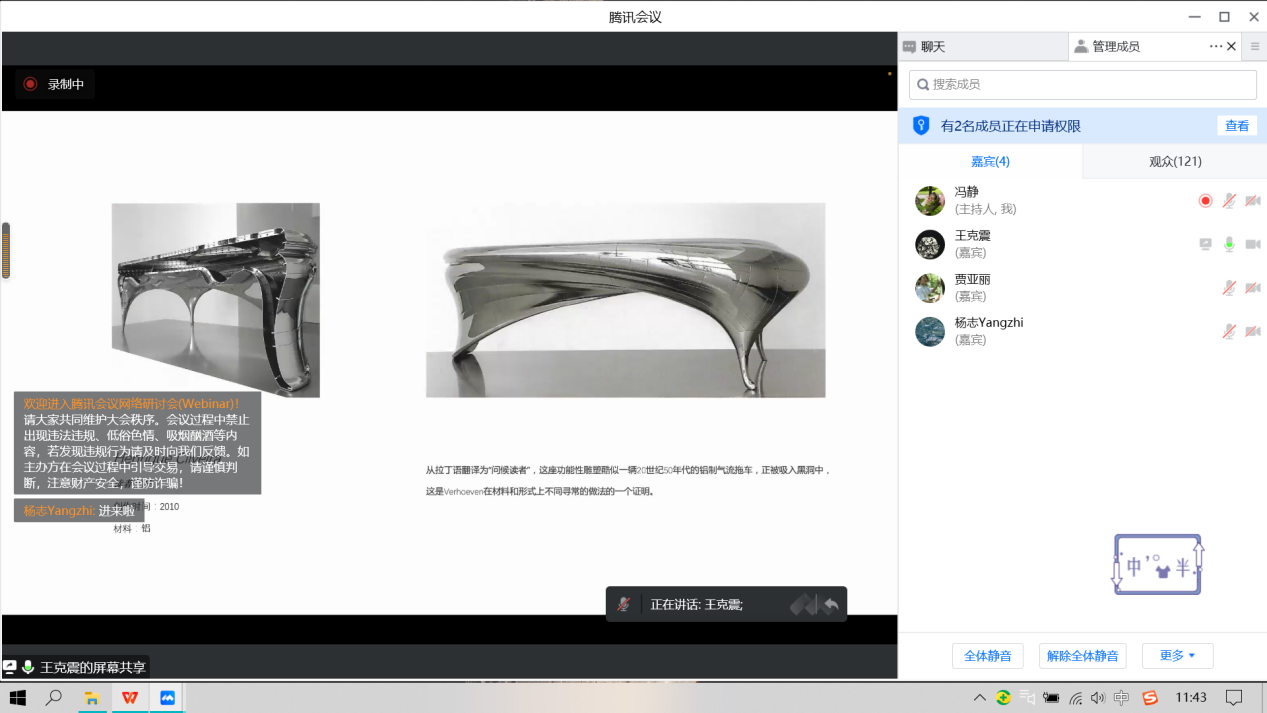1267x713 pixels.
Task: Click 查看 to review permission requests
Action: pyautogui.click(x=1237, y=126)
